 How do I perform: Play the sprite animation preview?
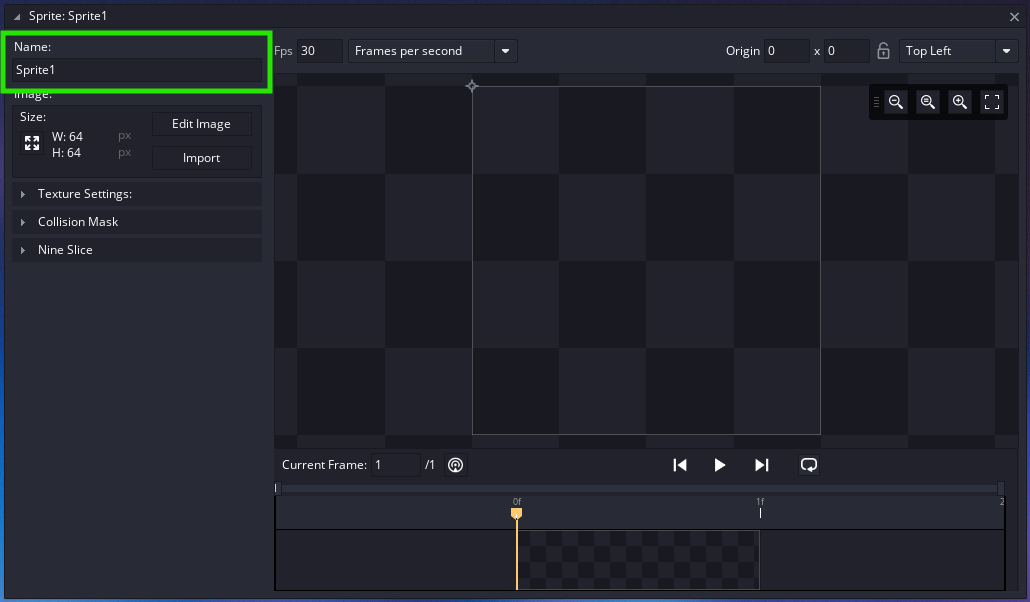click(720, 464)
